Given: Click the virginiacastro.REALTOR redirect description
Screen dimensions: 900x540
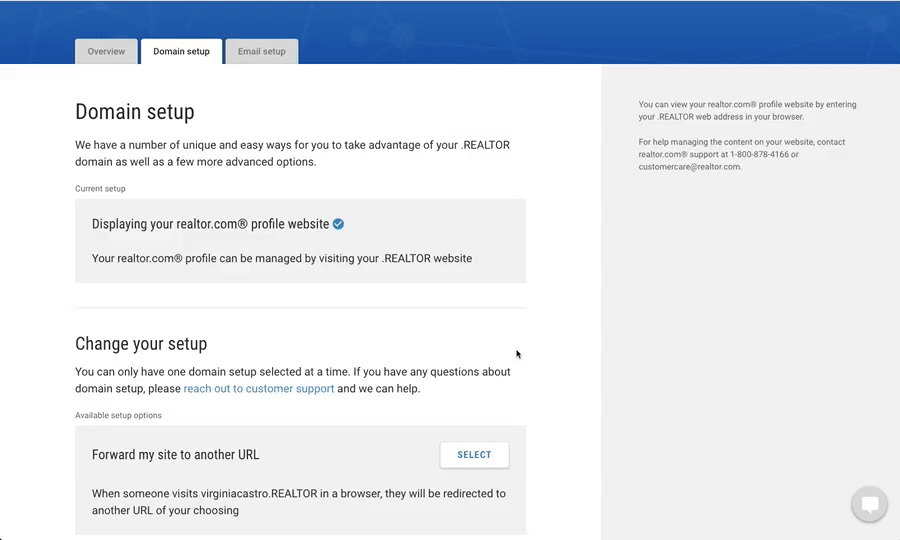Looking at the screenshot, I should (x=298, y=502).
